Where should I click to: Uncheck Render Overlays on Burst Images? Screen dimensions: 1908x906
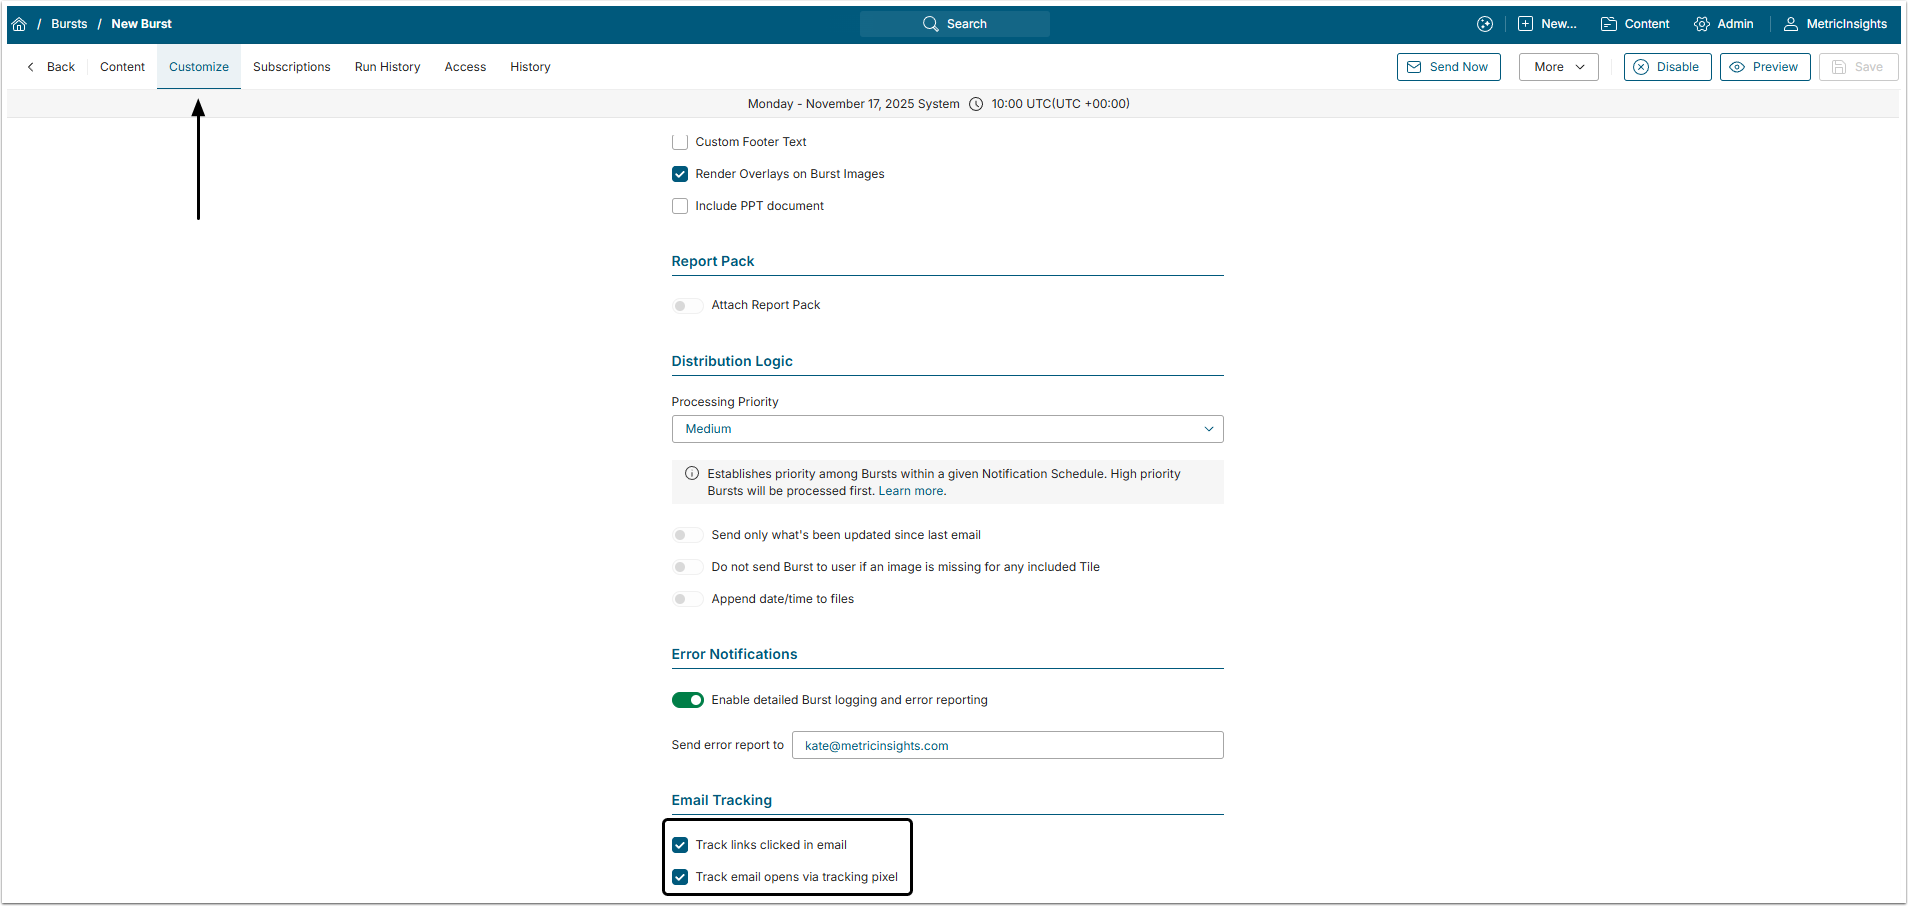coord(680,174)
